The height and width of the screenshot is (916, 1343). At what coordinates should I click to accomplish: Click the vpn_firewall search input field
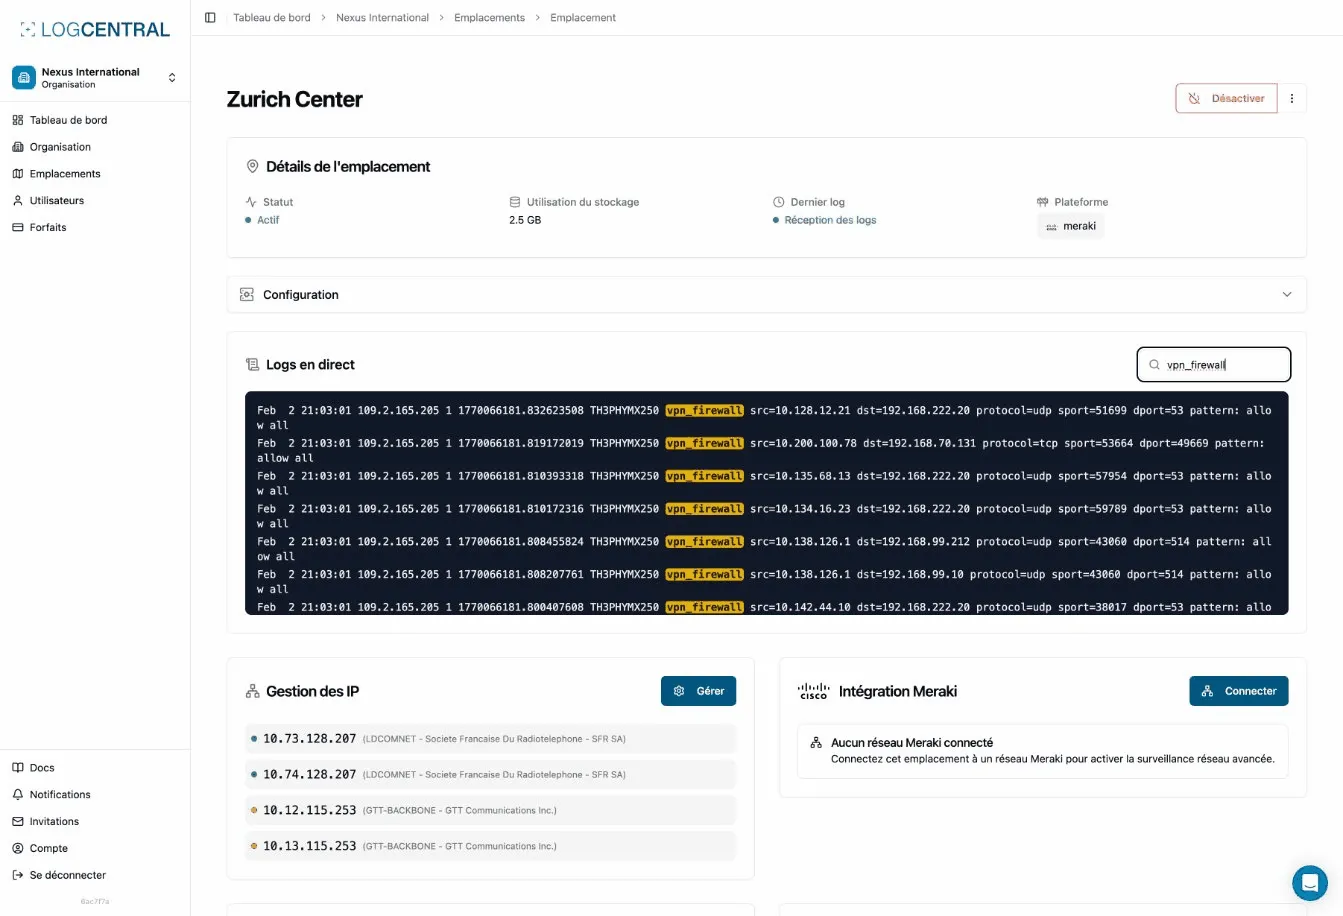click(1213, 364)
